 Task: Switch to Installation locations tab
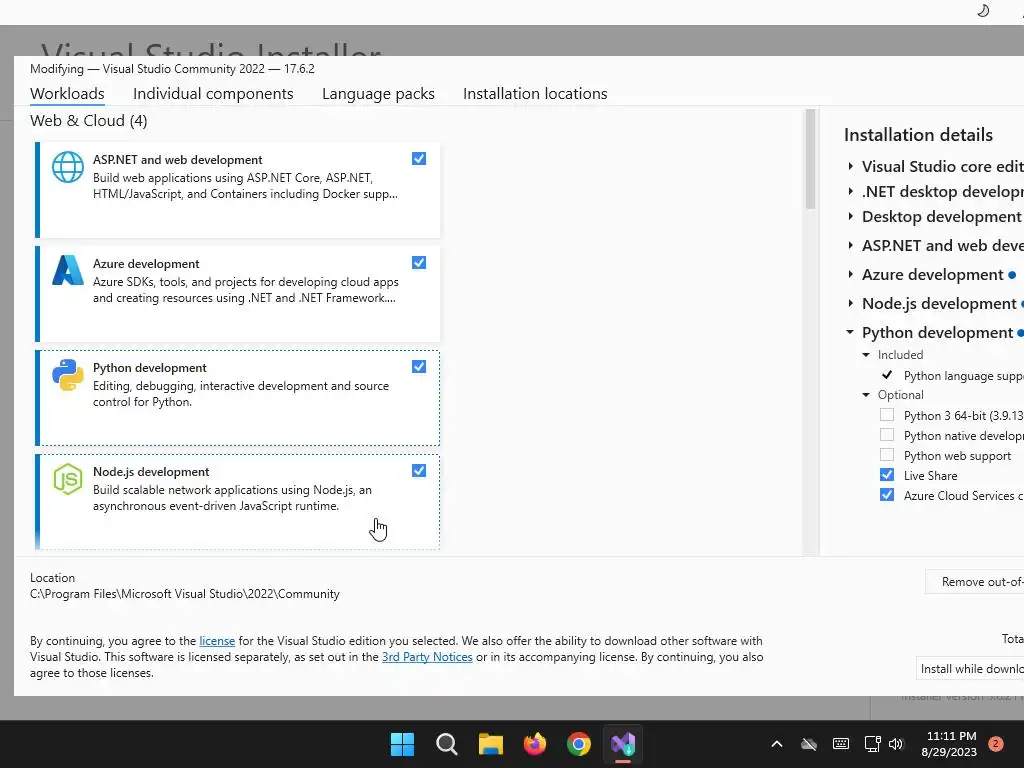535,93
